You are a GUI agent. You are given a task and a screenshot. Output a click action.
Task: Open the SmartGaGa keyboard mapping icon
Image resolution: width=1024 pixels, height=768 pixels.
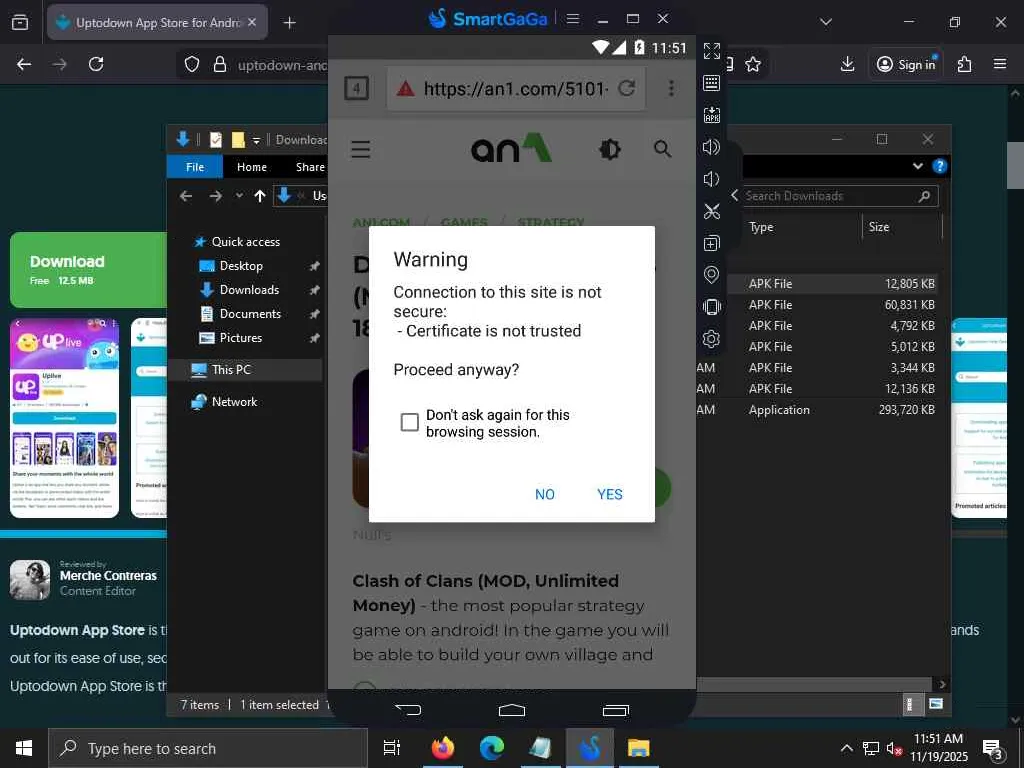pyautogui.click(x=711, y=83)
